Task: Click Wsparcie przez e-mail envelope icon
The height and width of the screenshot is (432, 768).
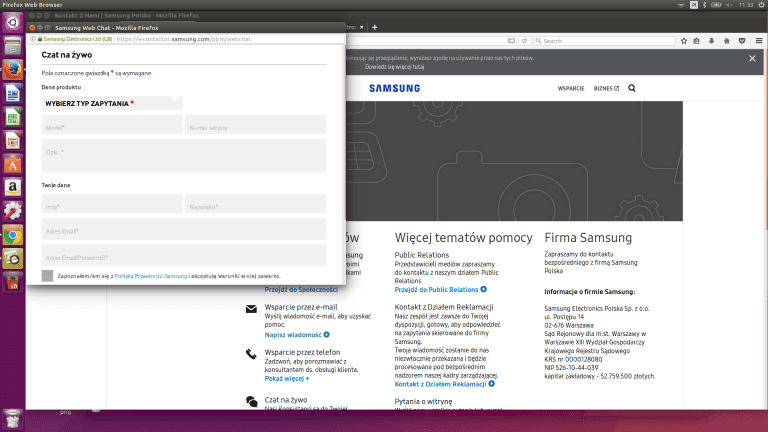Action: [x=251, y=309]
